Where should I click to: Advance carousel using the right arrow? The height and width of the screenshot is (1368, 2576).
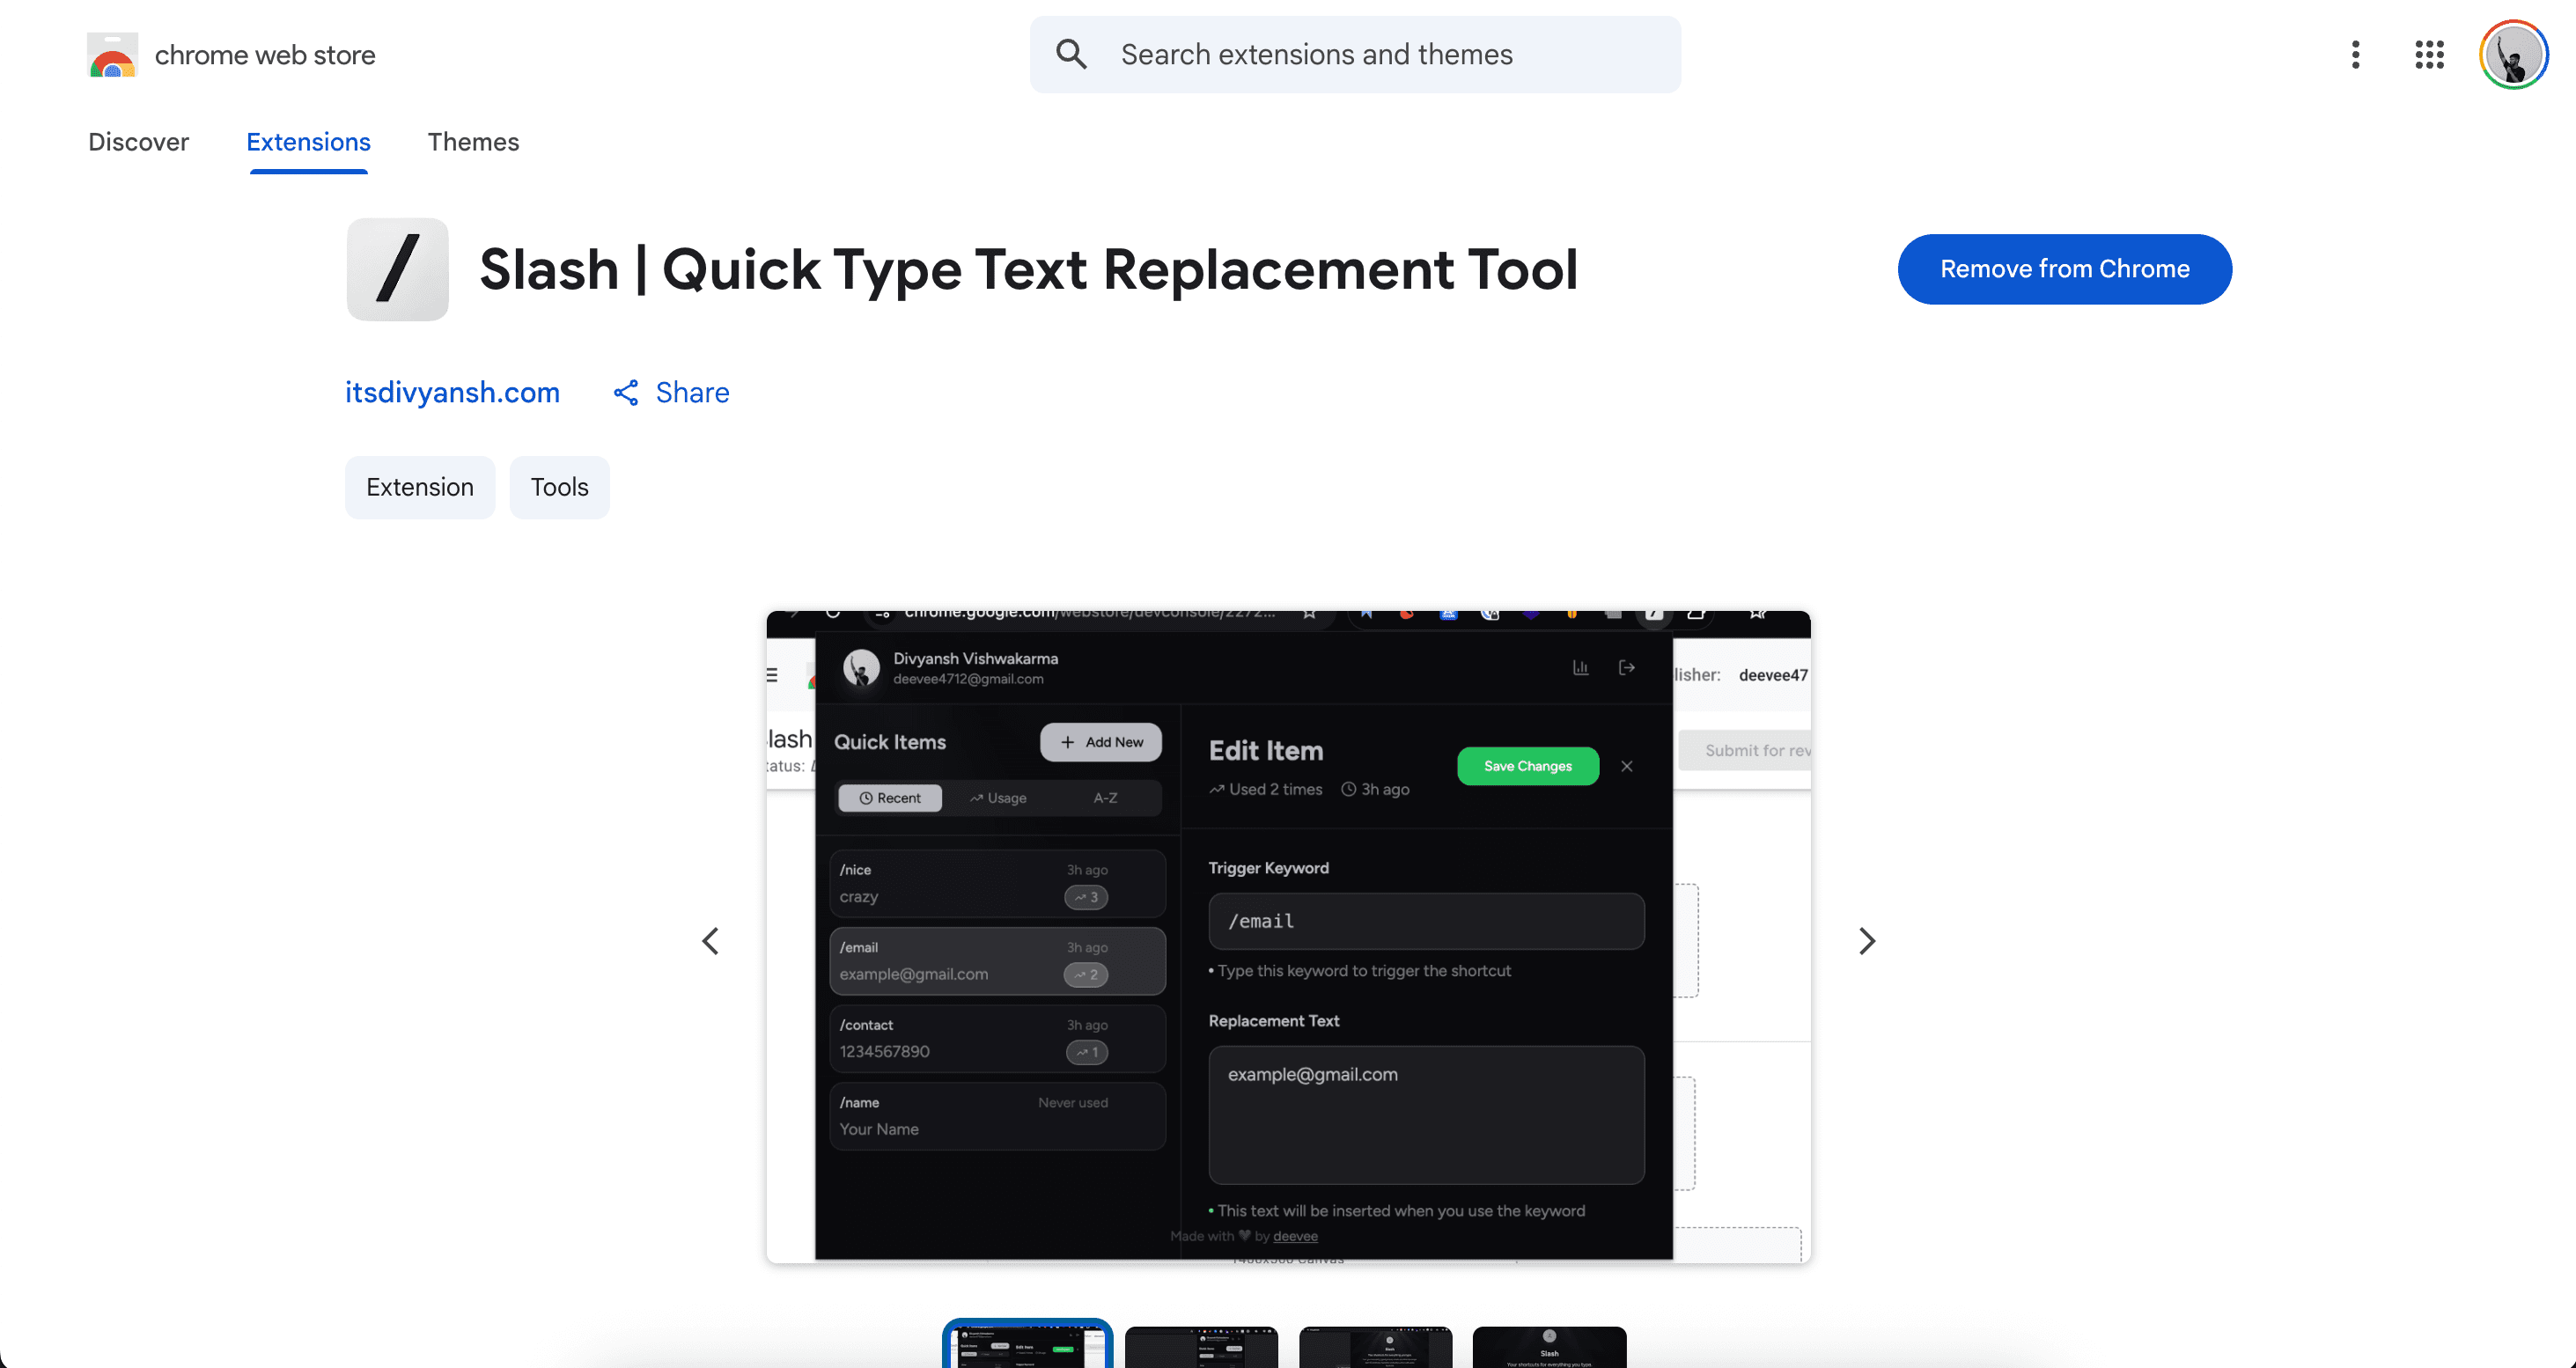click(x=1866, y=941)
